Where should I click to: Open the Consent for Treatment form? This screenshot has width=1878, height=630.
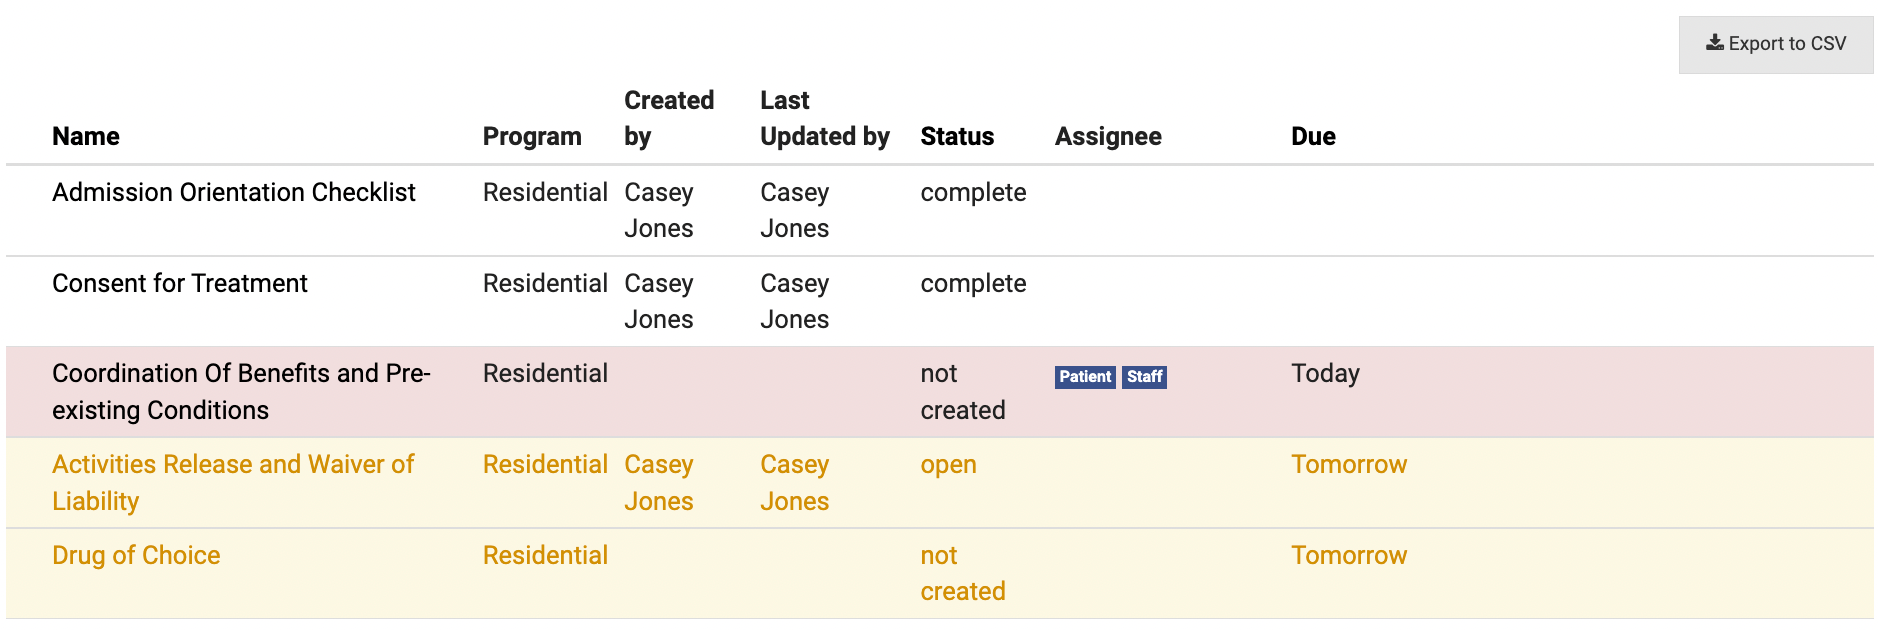(179, 284)
